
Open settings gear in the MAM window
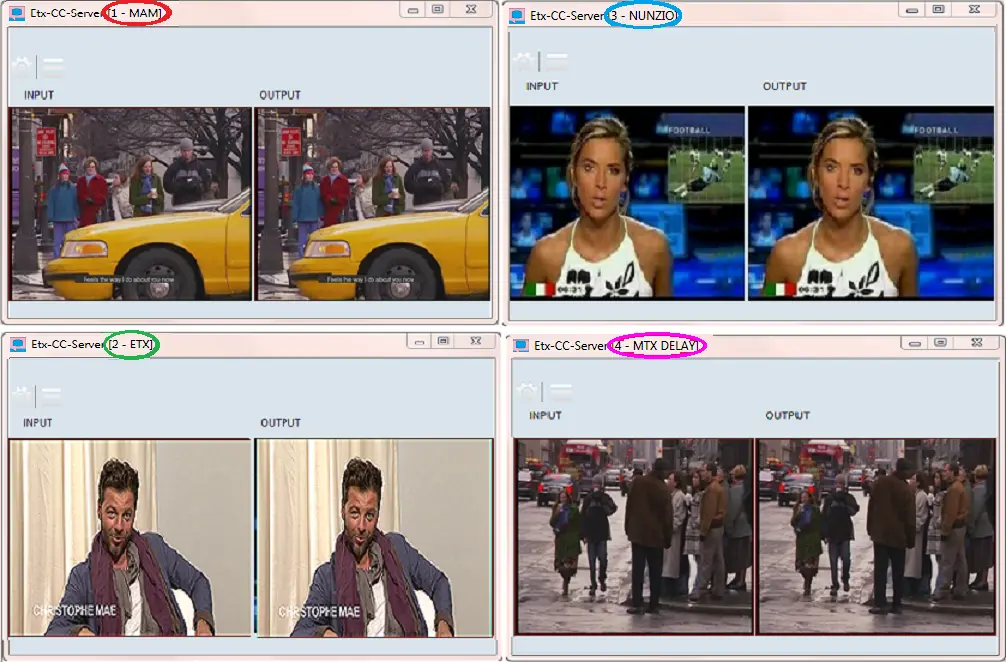click(x=22, y=67)
